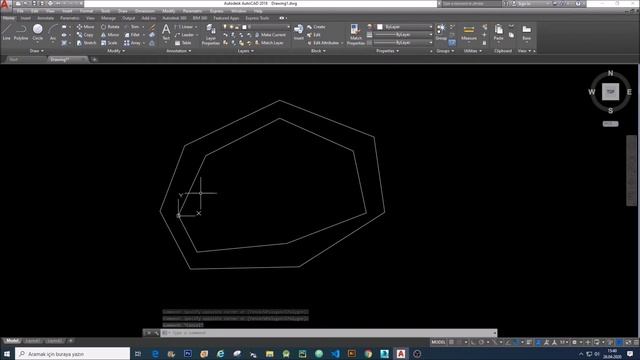The width and height of the screenshot is (640, 360).
Task: Select the Line tool
Action: [x=6, y=32]
